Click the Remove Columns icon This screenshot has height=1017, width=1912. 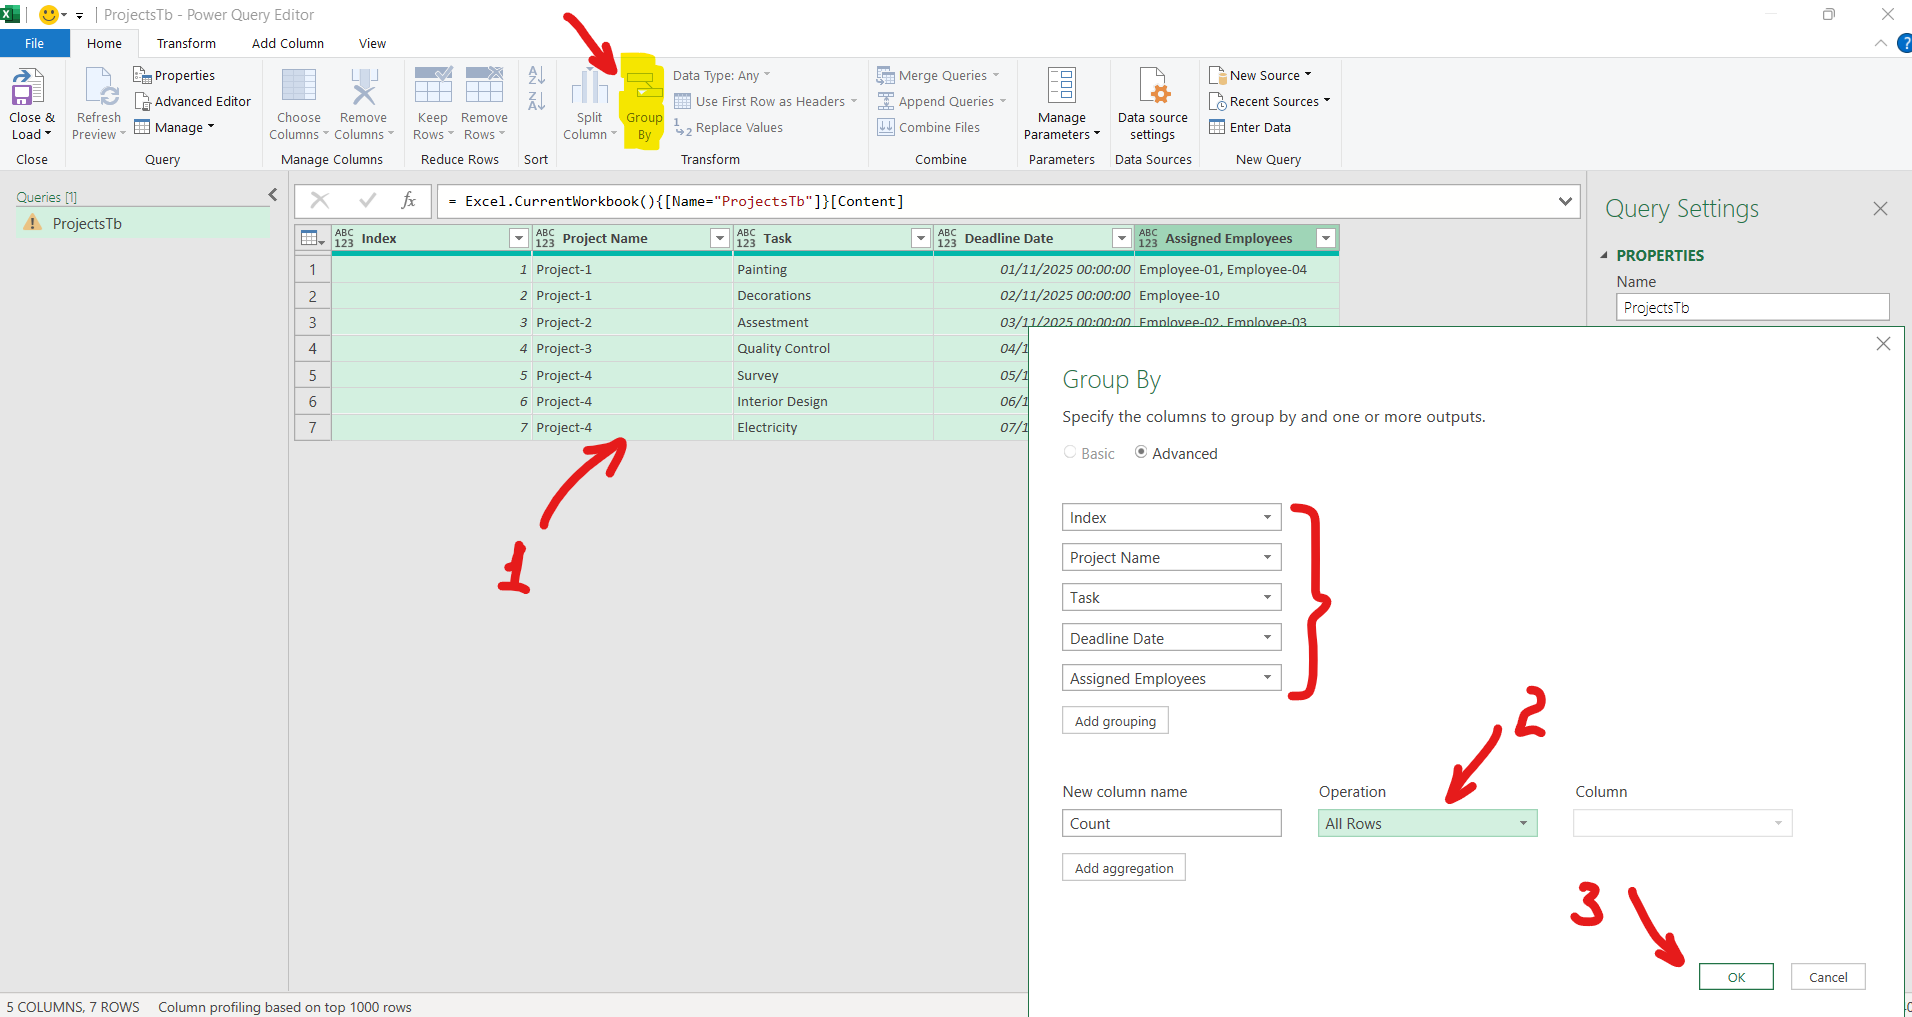tap(363, 86)
